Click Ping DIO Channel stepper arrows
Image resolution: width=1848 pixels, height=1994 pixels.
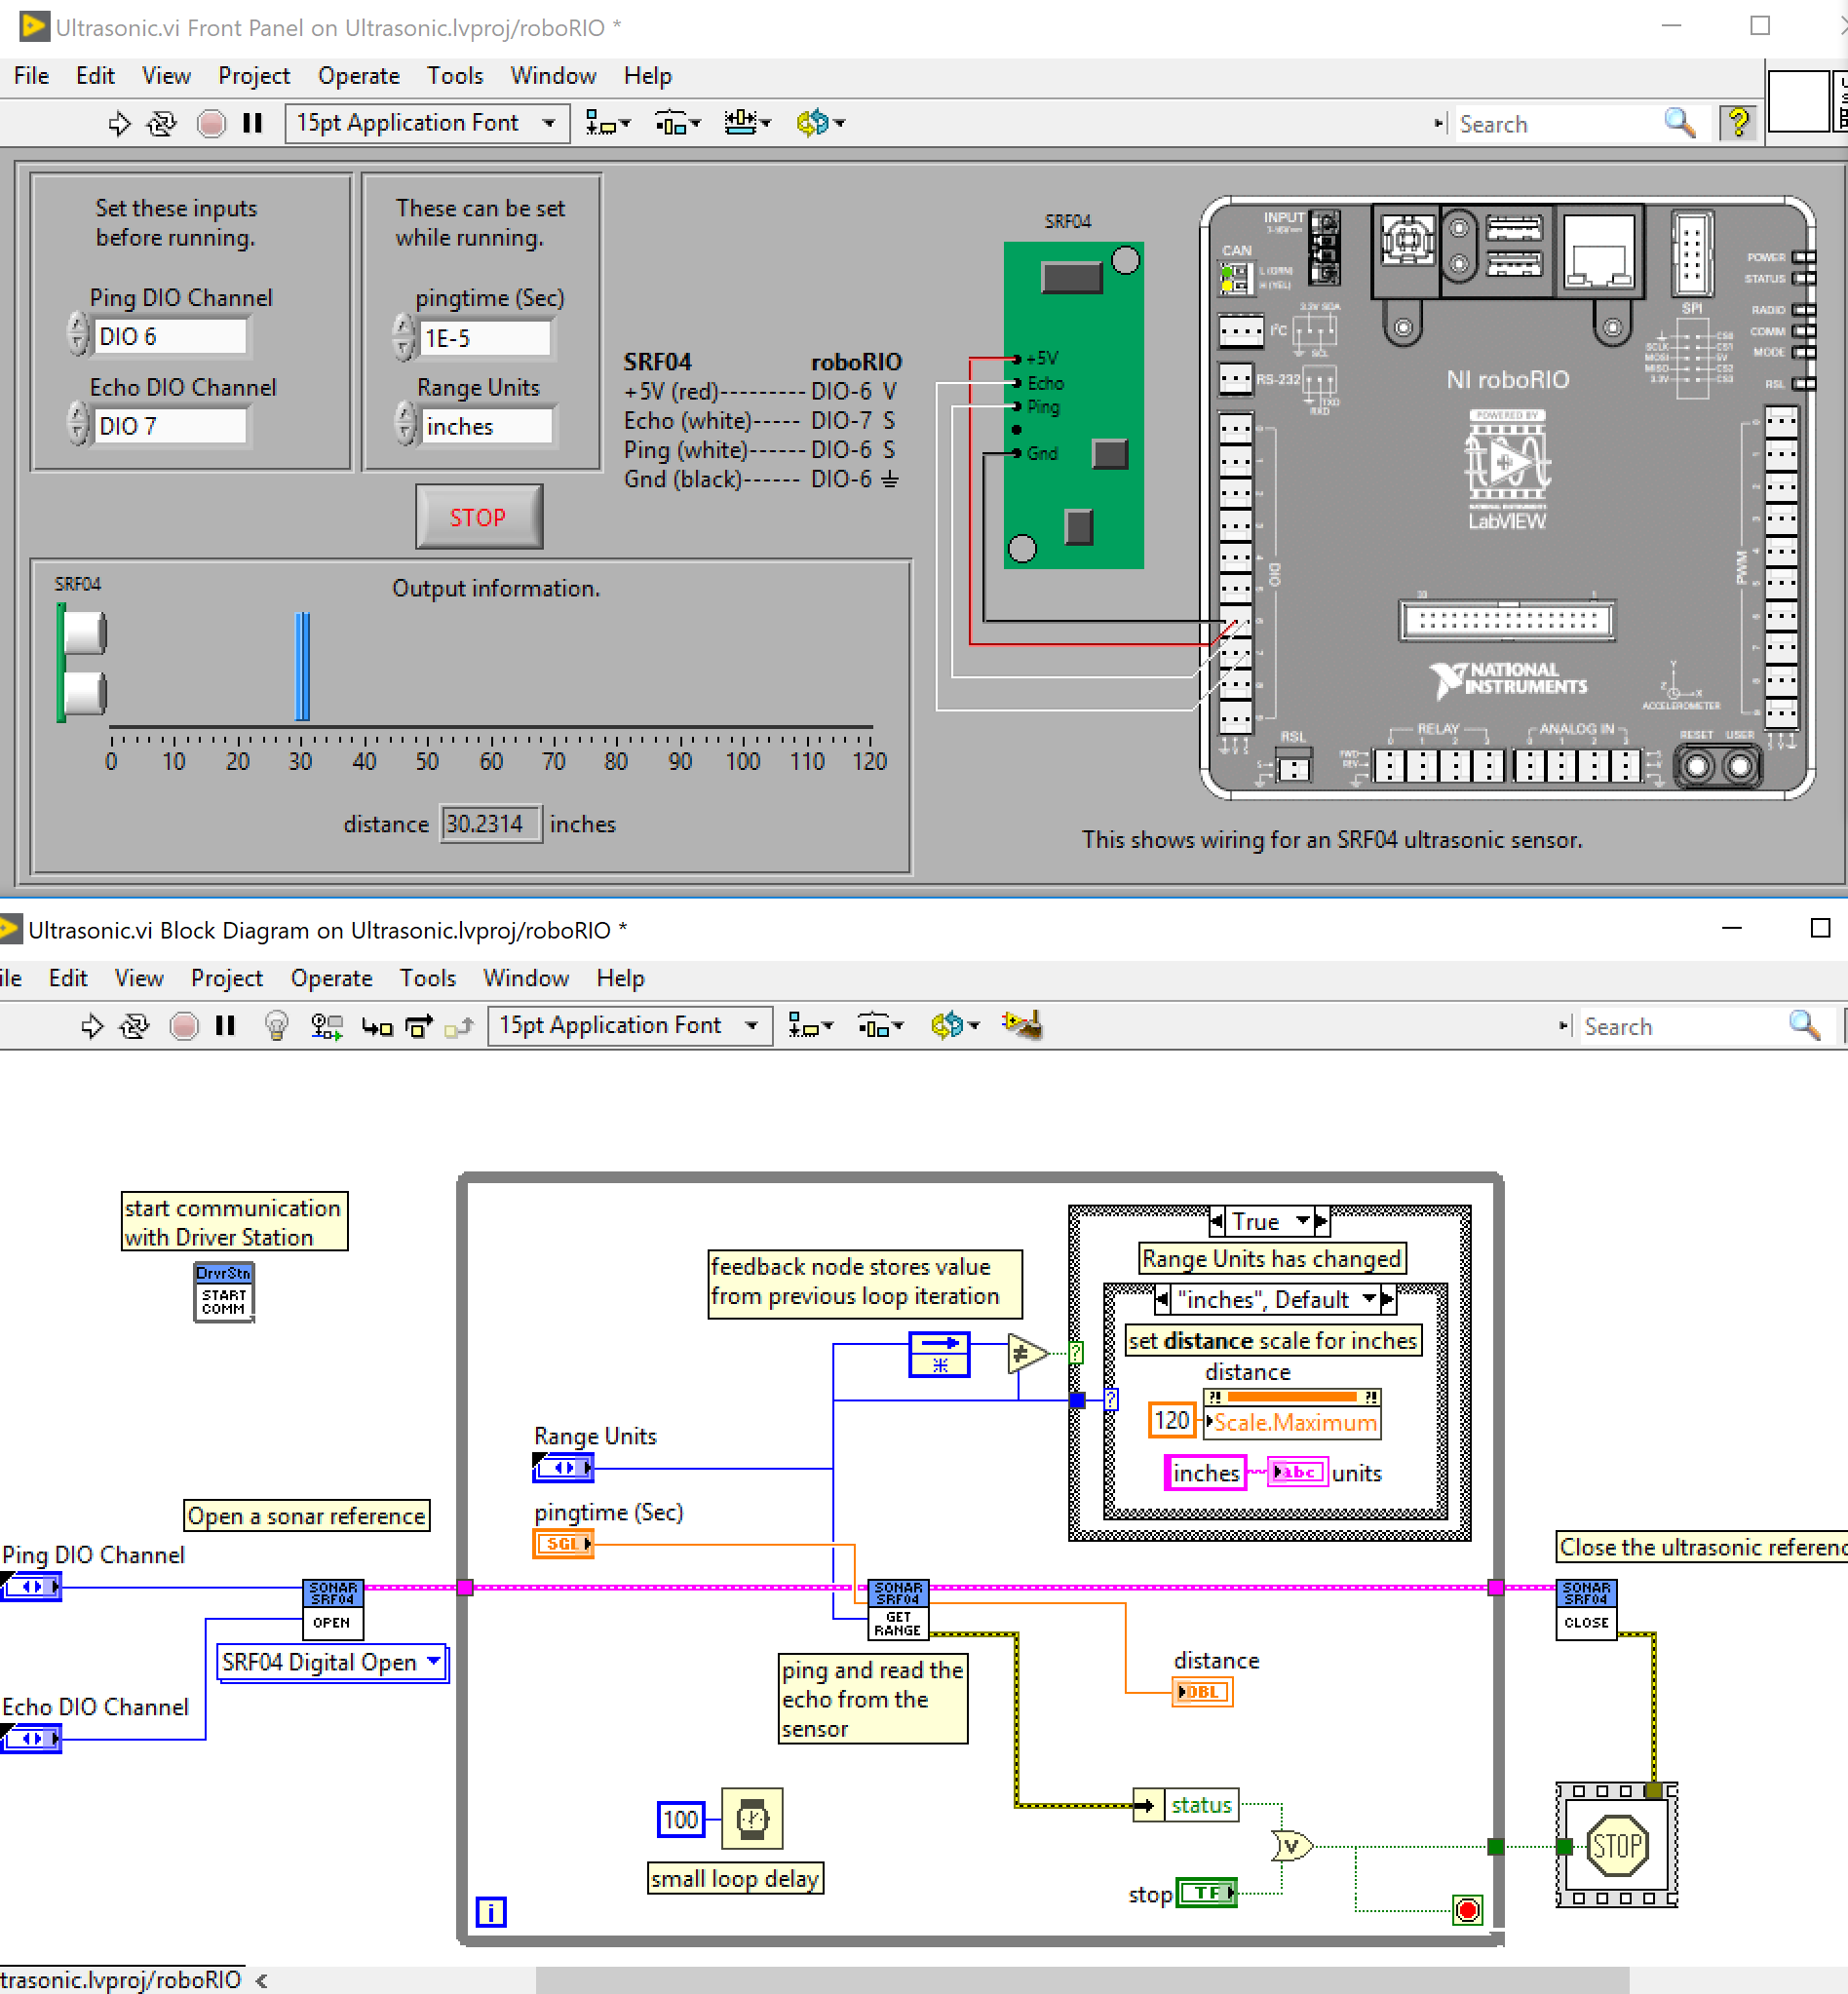(78, 334)
